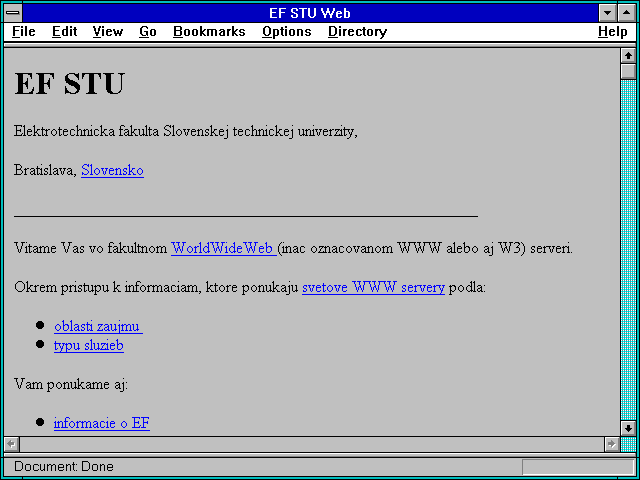640x480 pixels.
Task: Open the Edit menu
Action: [x=64, y=32]
